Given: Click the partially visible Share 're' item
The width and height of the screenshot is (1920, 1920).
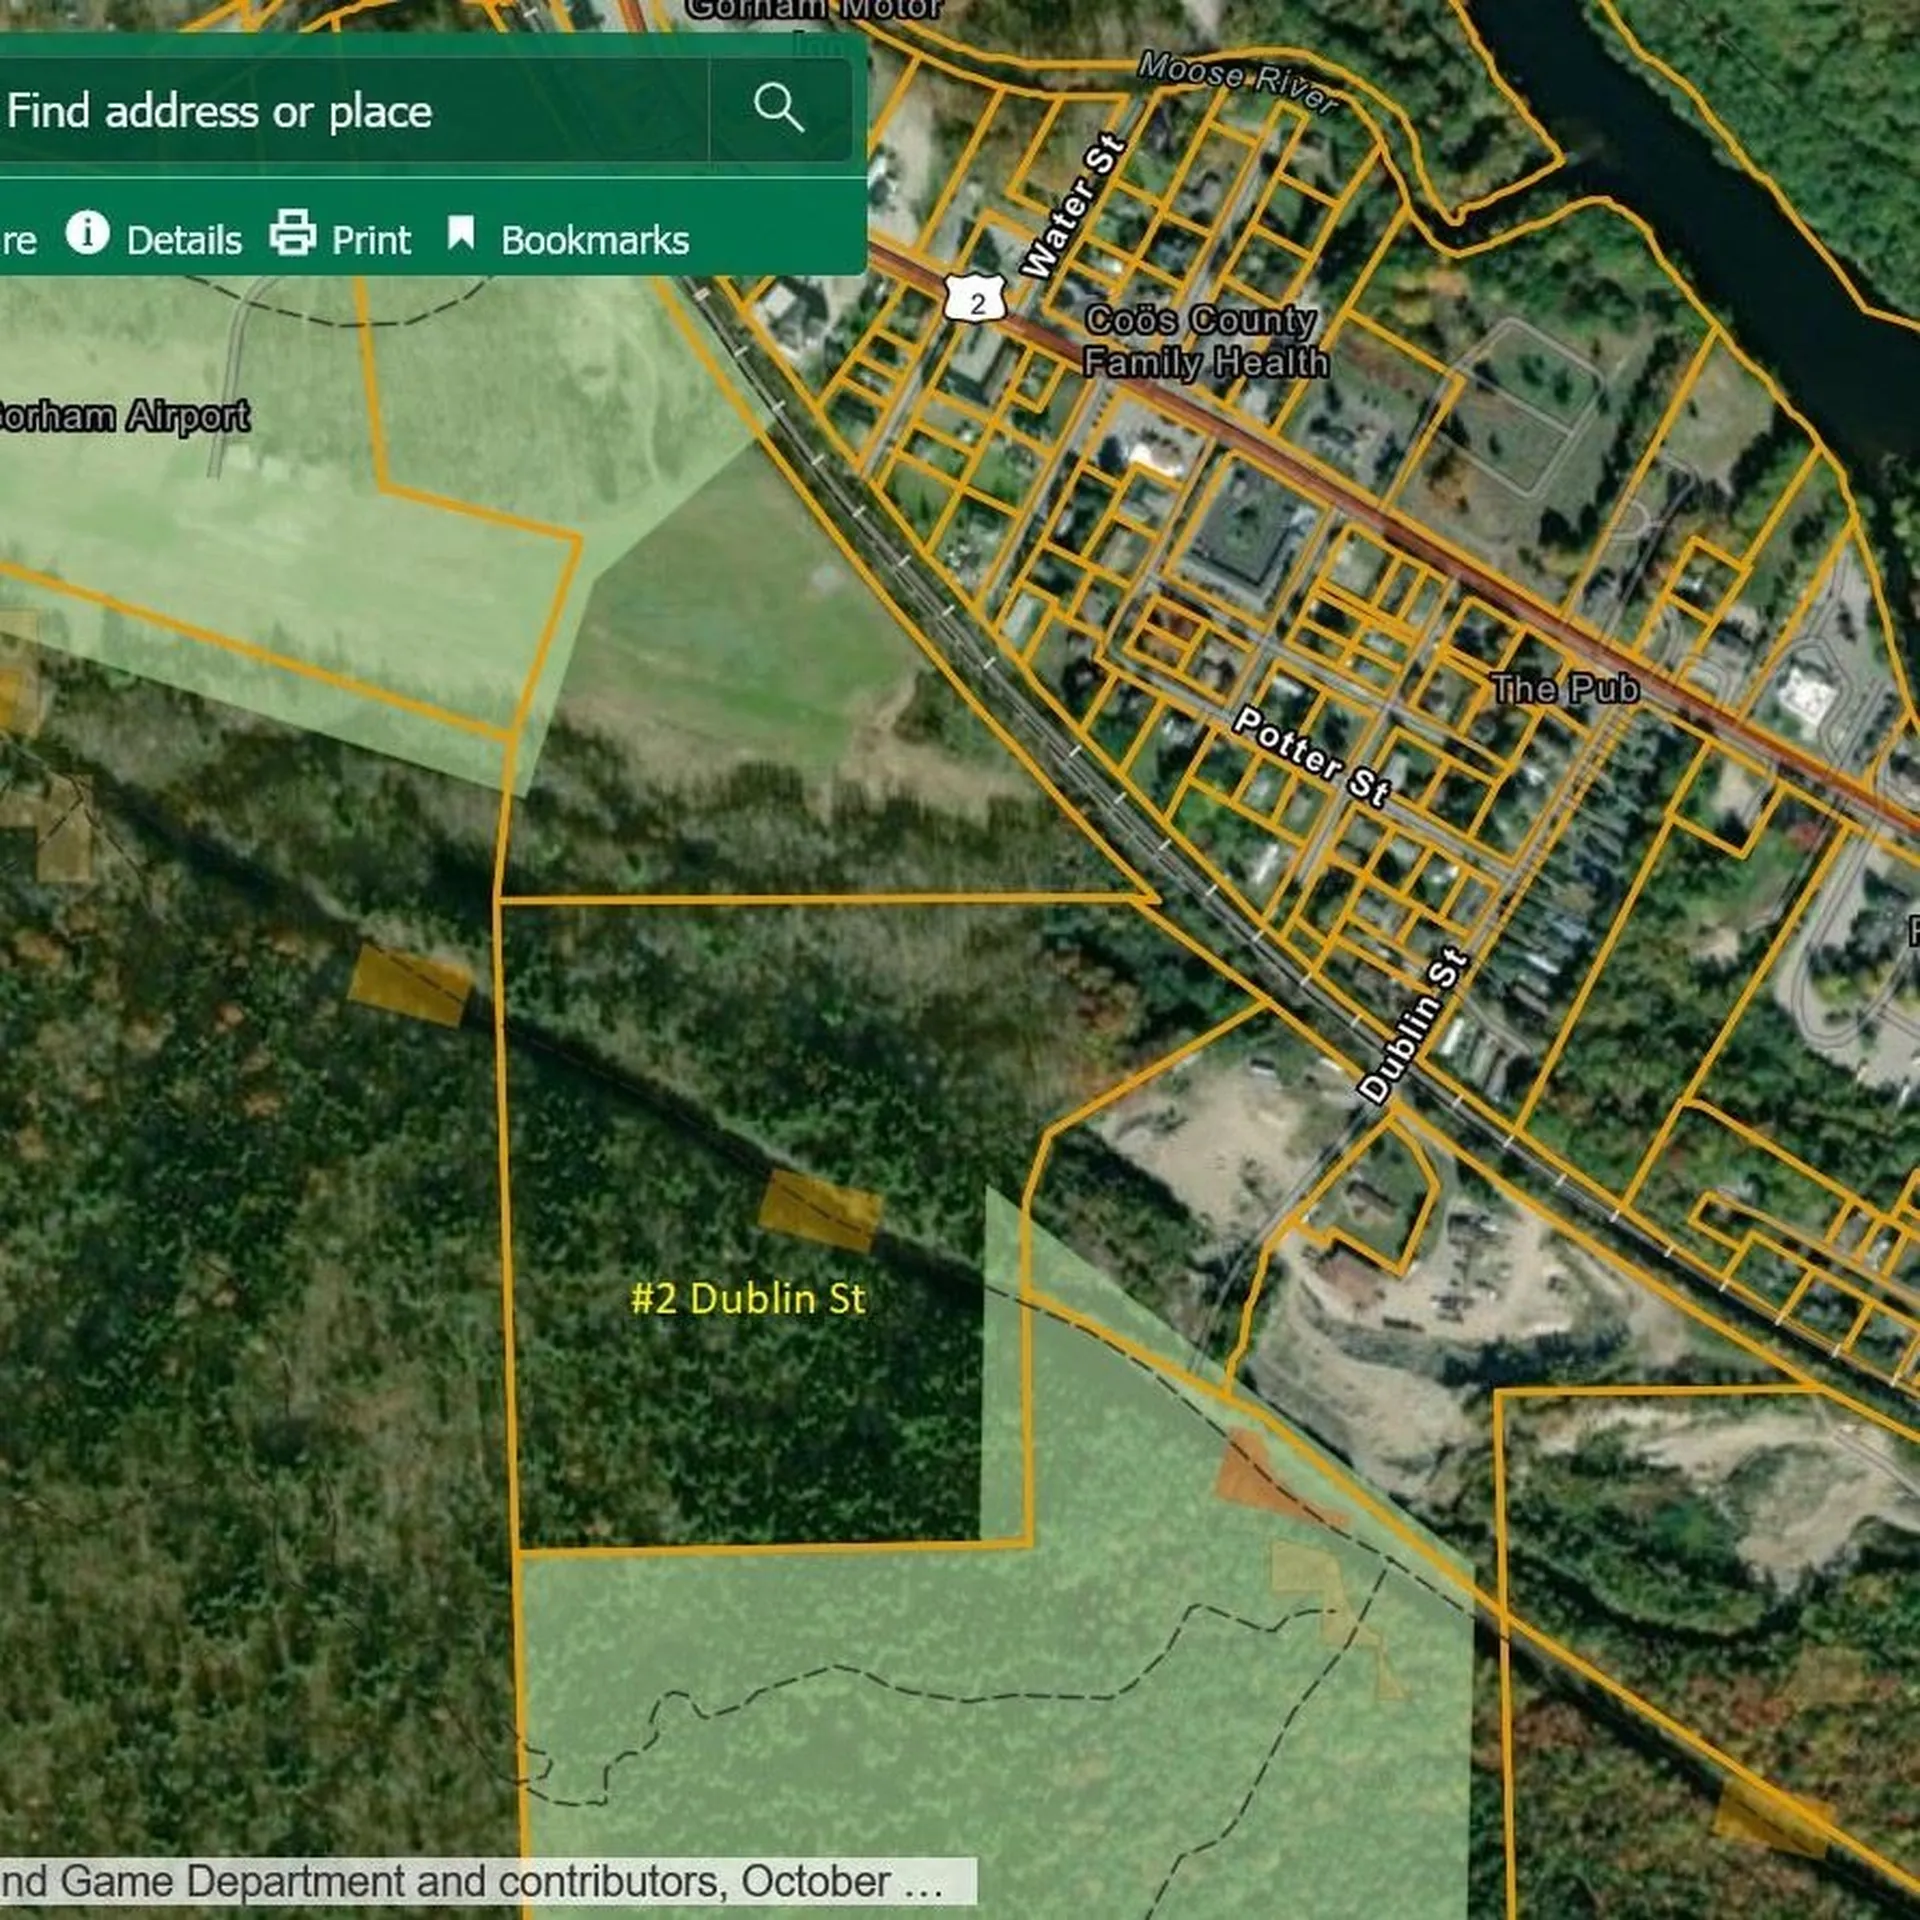Looking at the screenshot, I should pos(18,241).
